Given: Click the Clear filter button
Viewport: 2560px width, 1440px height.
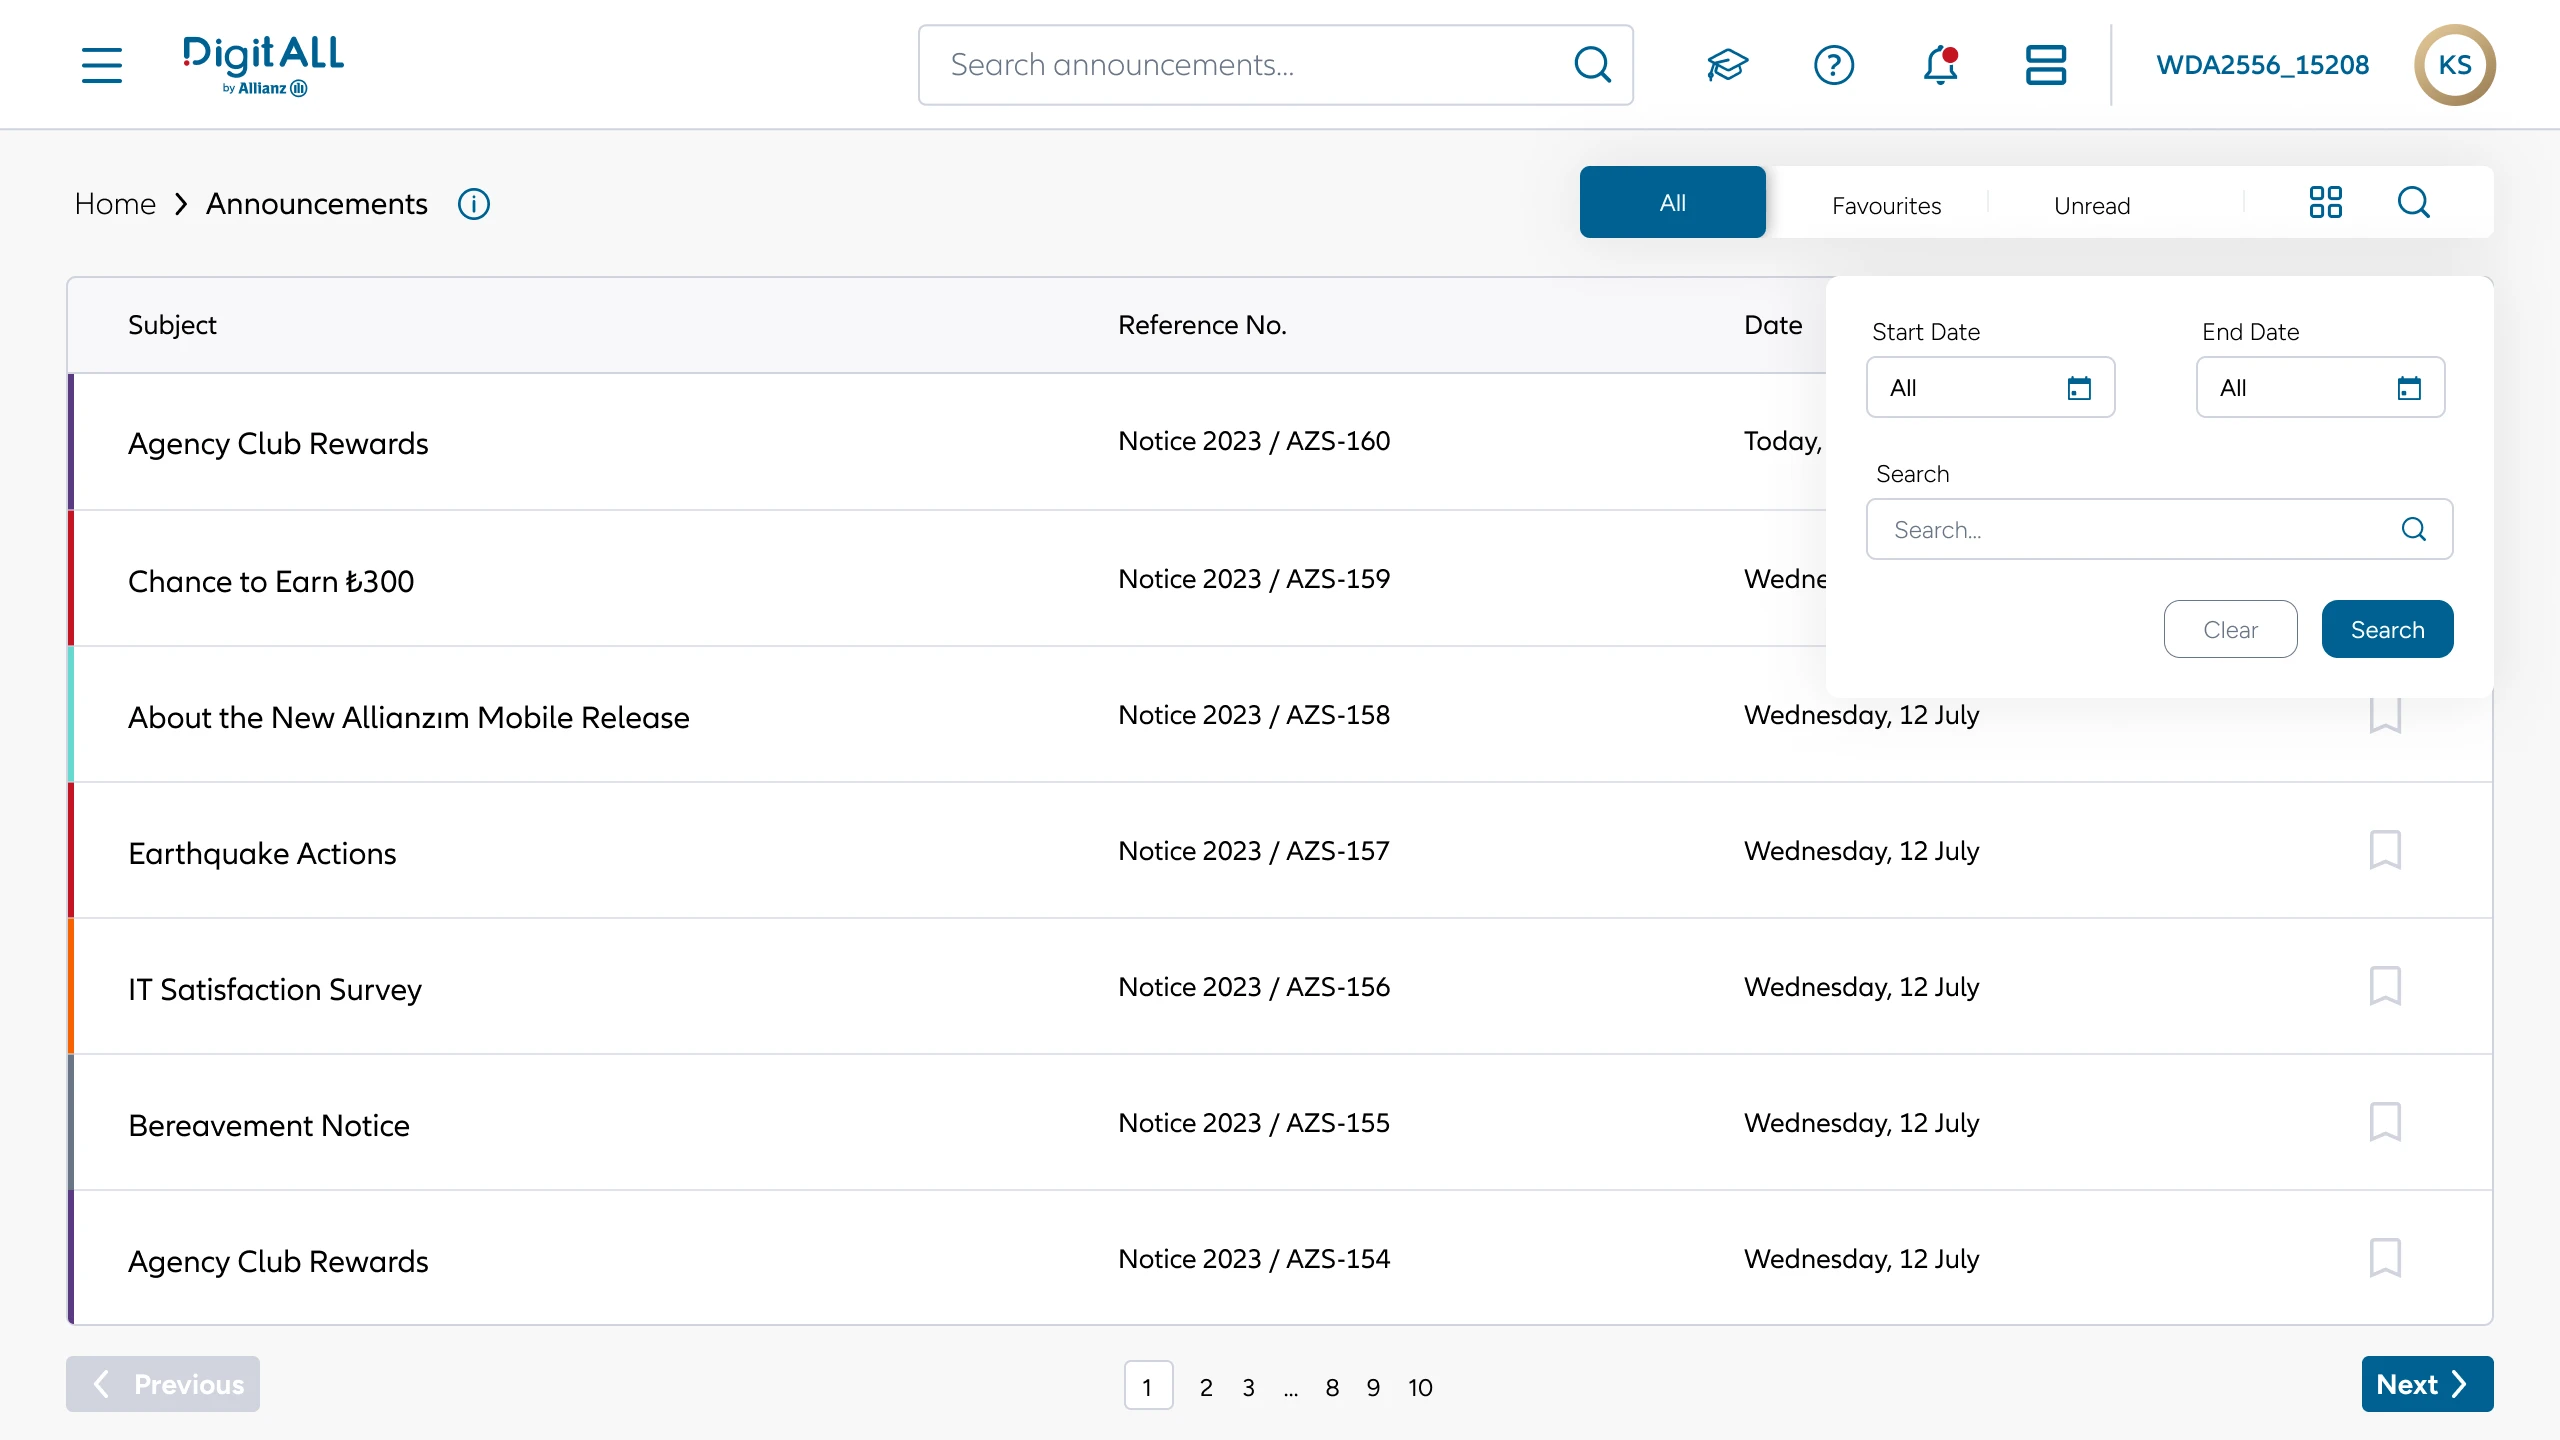Looking at the screenshot, I should click(2230, 629).
